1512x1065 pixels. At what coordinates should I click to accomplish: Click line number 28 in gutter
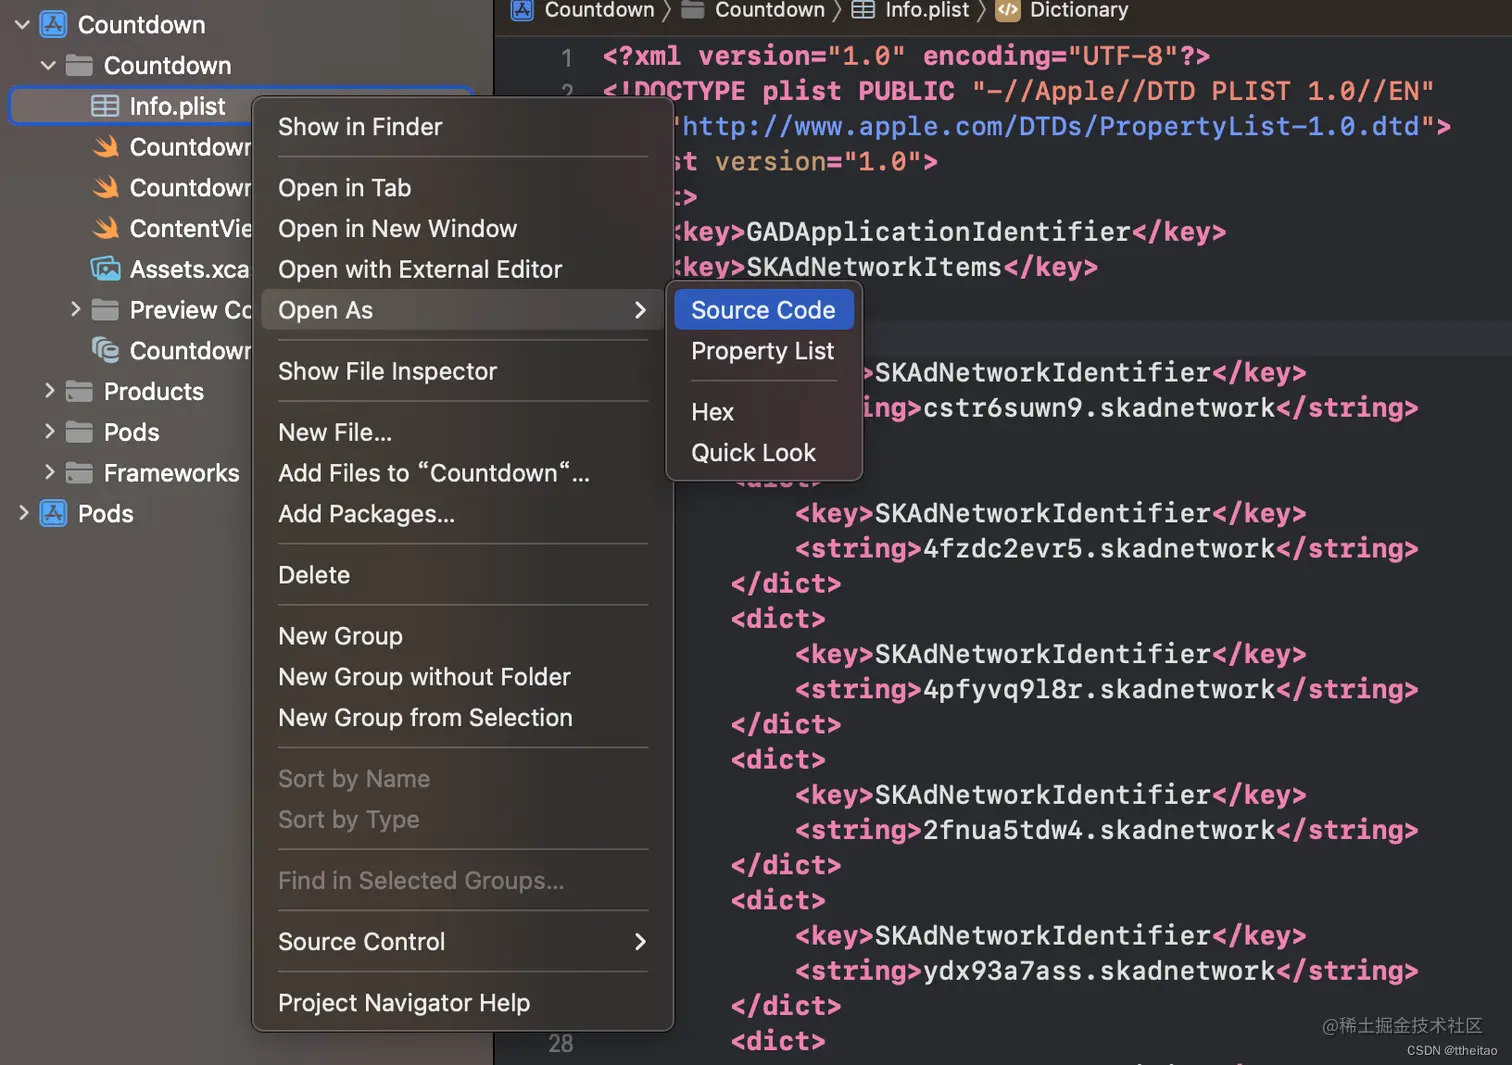pos(561,1044)
